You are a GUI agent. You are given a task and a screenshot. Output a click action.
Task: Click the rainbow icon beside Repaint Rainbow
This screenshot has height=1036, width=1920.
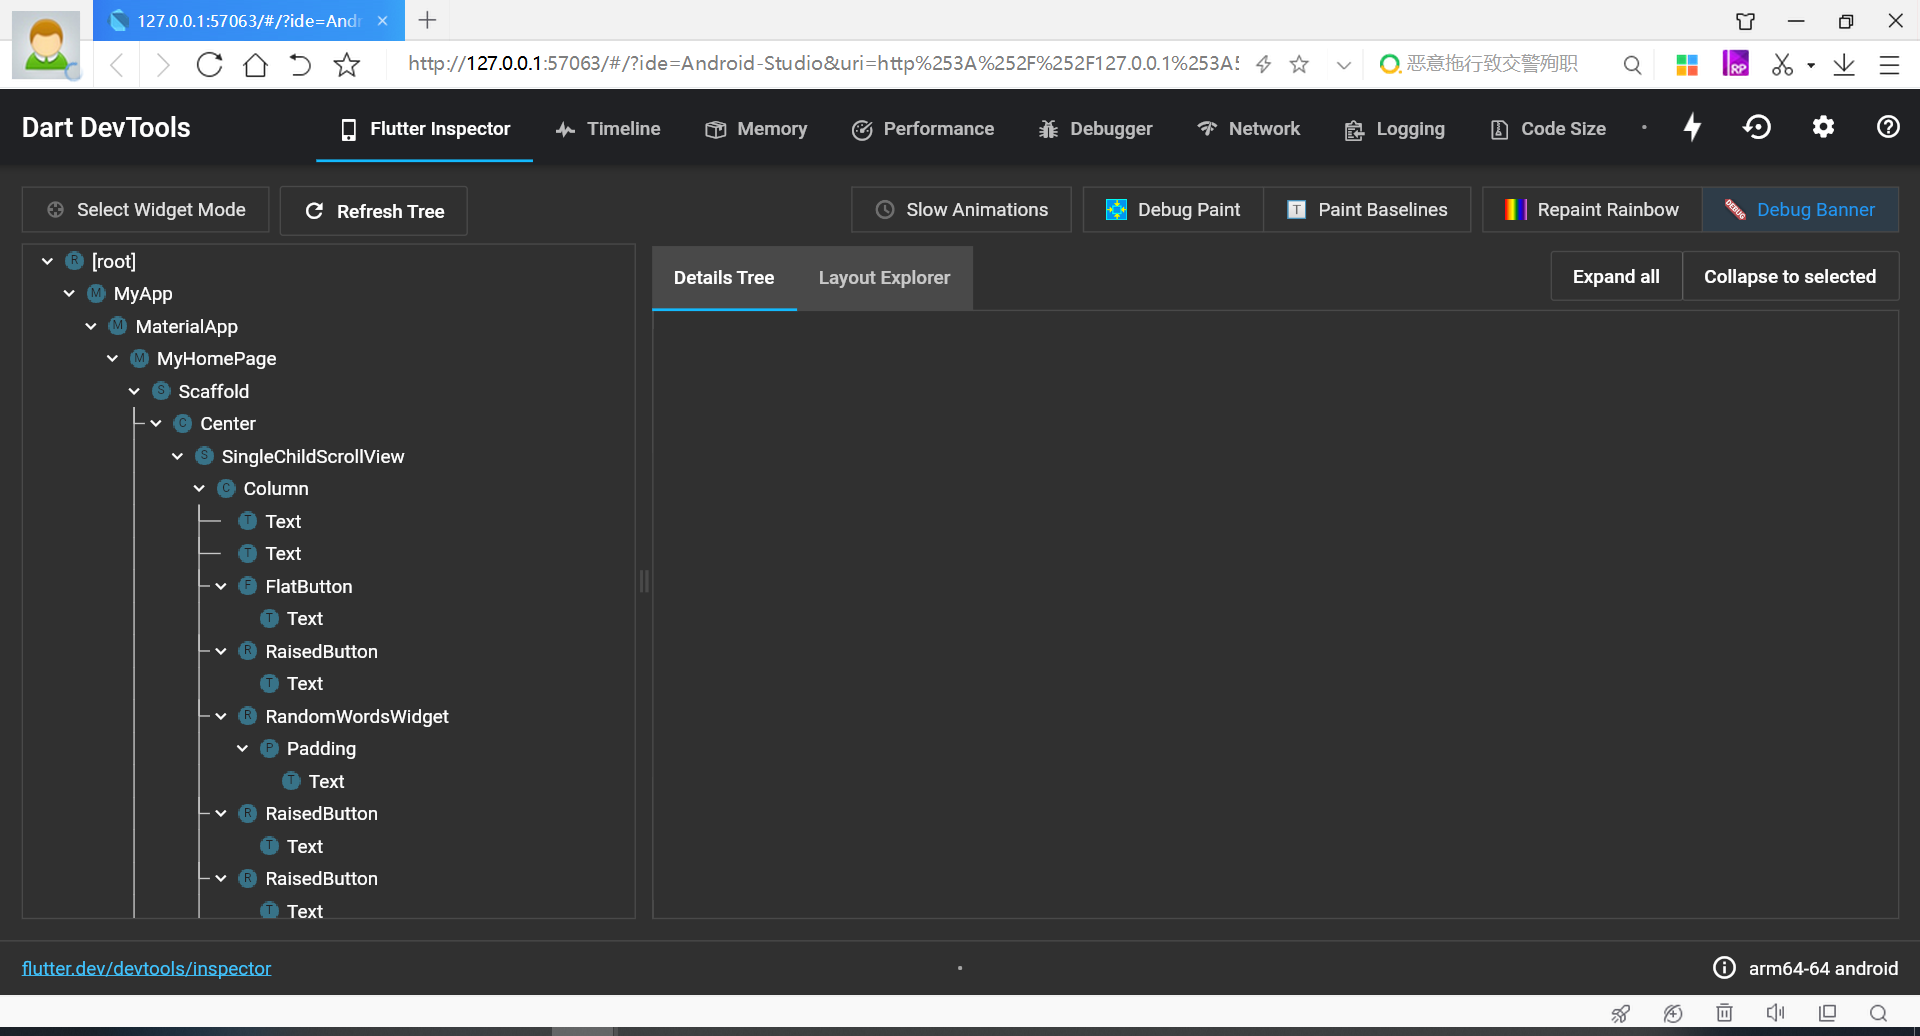click(1513, 209)
